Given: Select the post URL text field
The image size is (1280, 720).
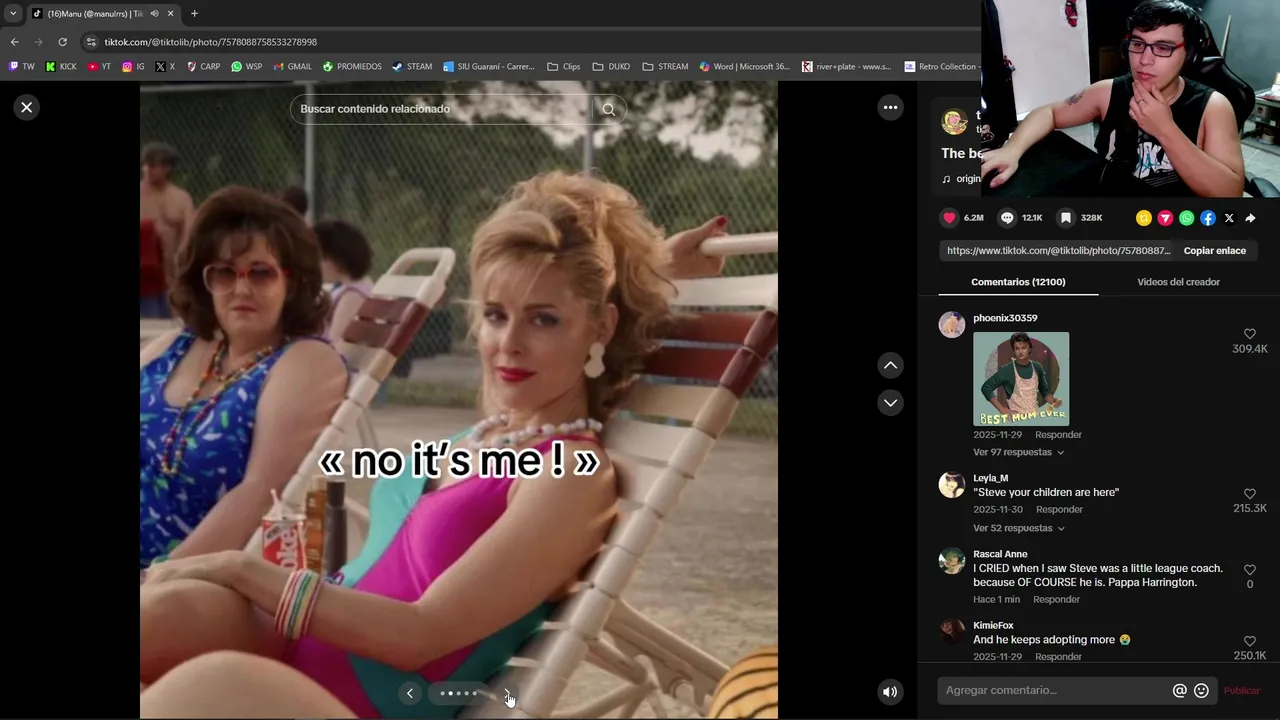Looking at the screenshot, I should click(1057, 251).
